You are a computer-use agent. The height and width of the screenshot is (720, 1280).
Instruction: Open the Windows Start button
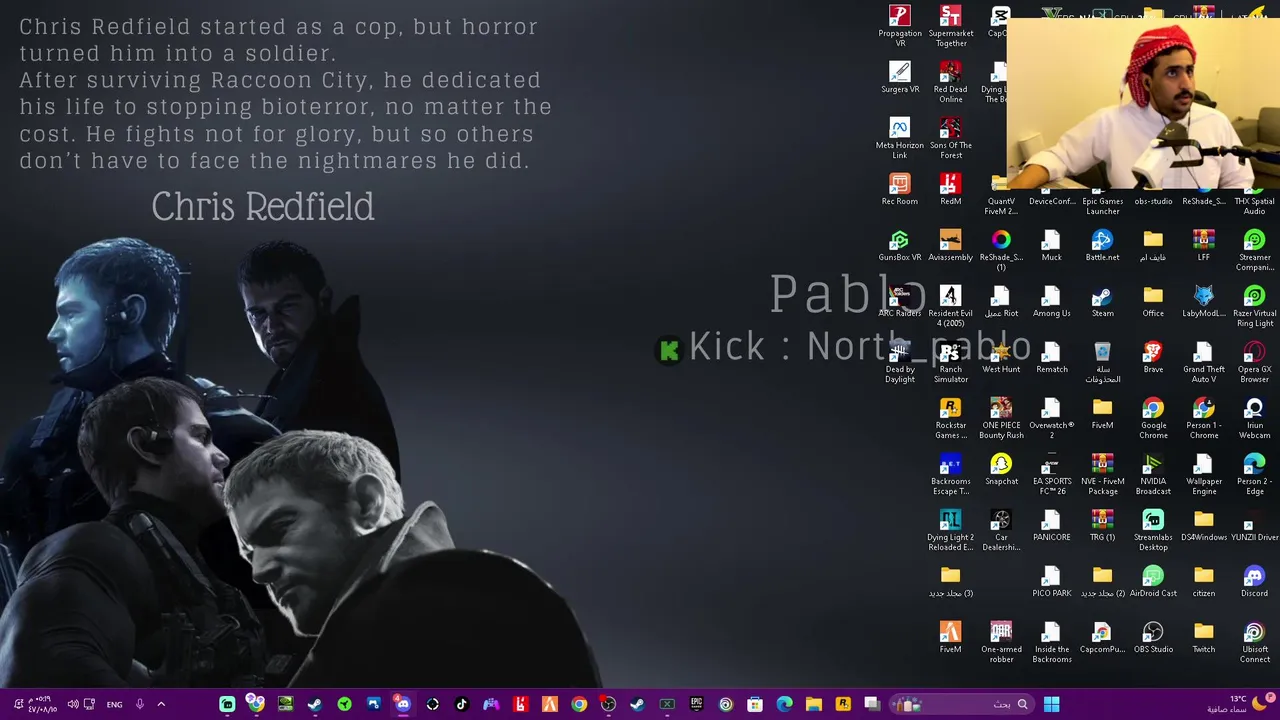[1051, 704]
